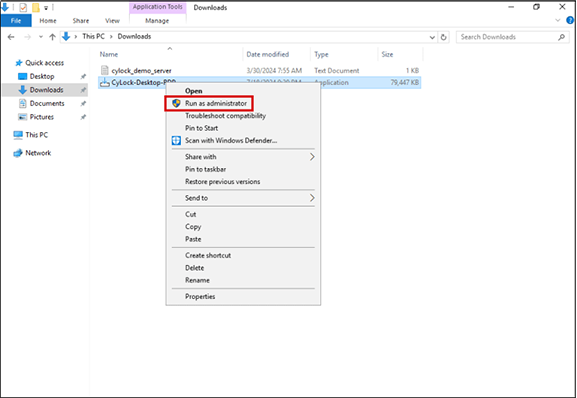Click the Back navigation arrow

click(11, 37)
